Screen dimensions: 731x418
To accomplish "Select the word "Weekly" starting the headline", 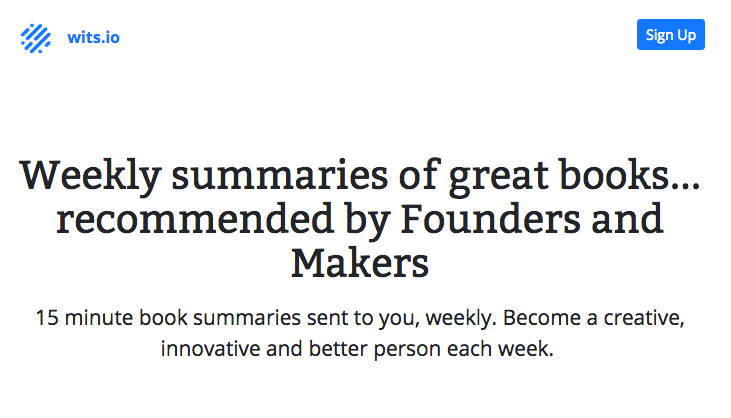I will pos(90,176).
